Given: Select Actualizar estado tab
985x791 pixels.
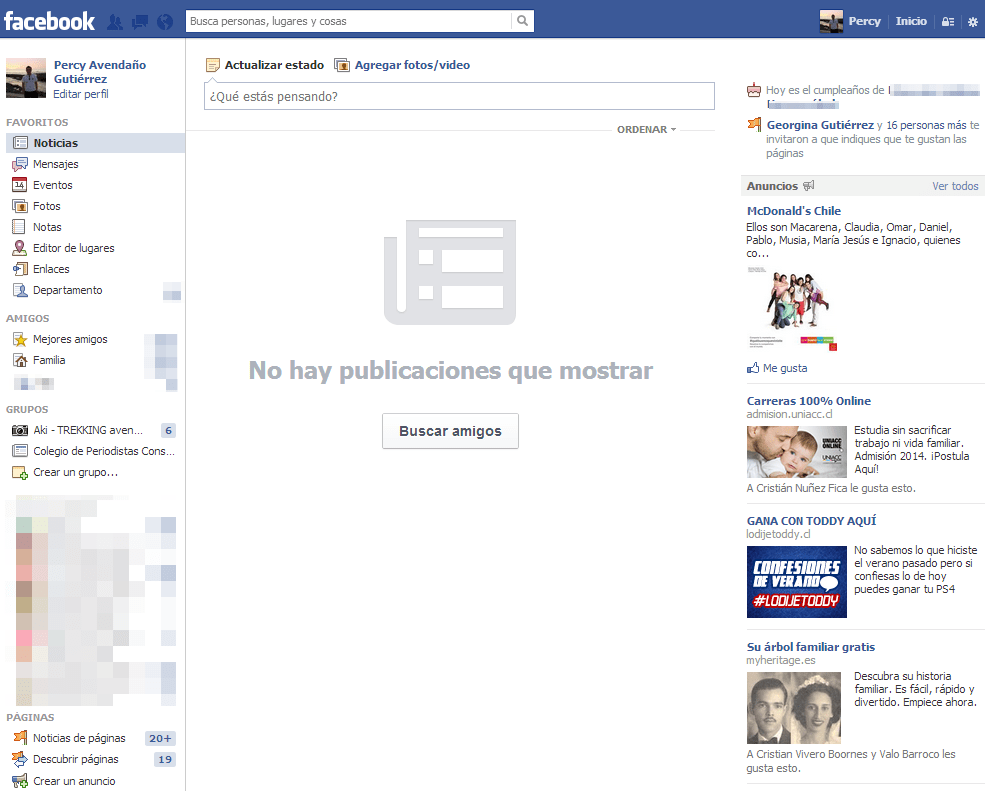Looking at the screenshot, I should 273,65.
